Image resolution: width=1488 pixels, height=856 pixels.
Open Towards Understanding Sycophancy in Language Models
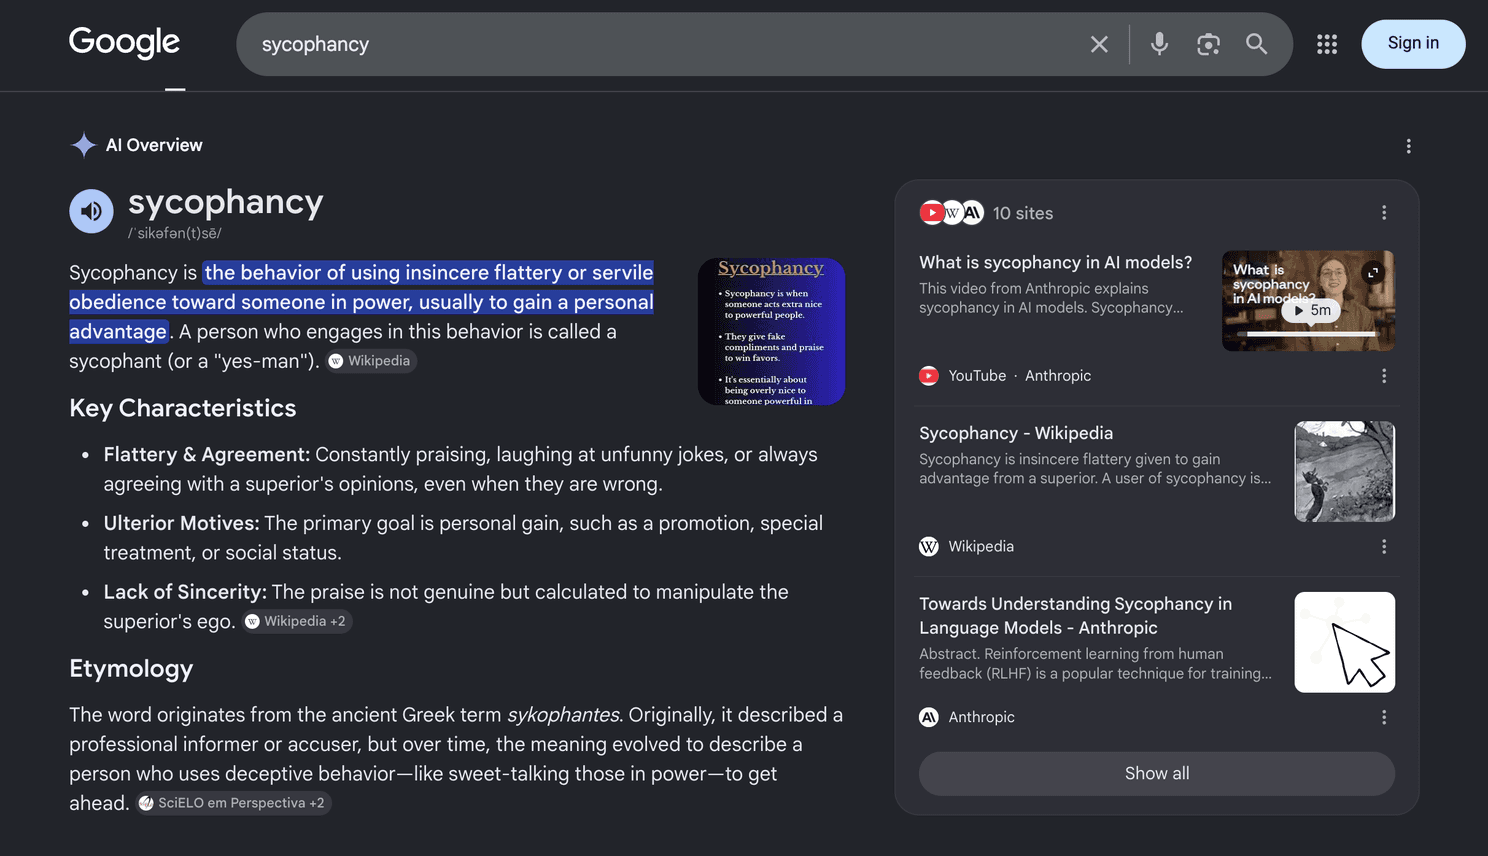[1076, 616]
